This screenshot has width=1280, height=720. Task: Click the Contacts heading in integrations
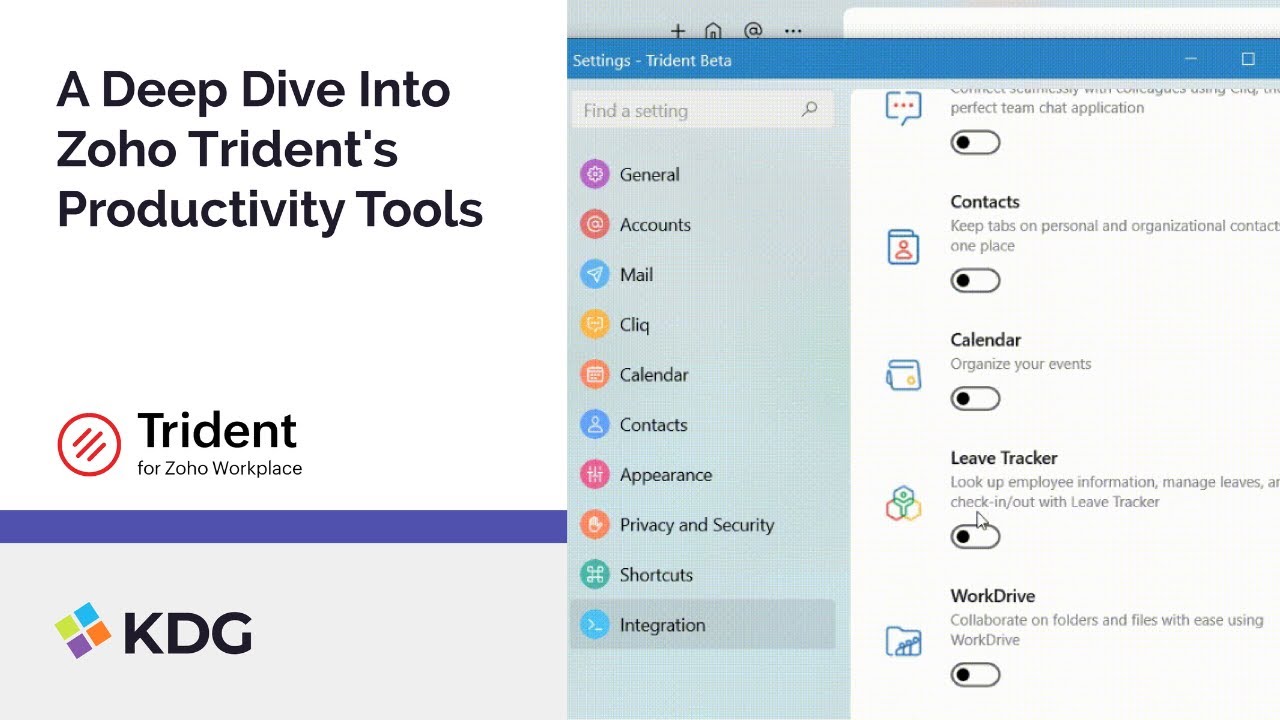(985, 201)
